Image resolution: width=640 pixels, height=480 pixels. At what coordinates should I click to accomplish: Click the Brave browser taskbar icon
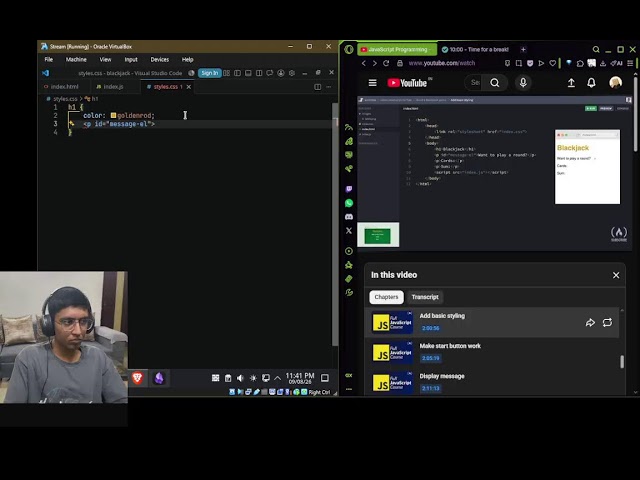[x=138, y=378]
